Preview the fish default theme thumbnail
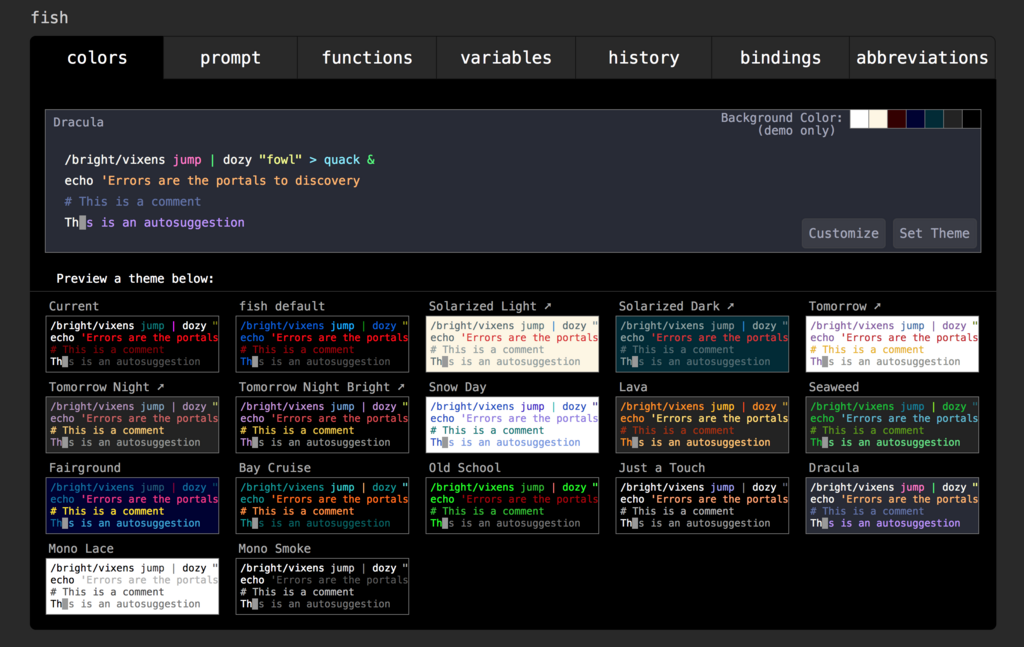 (x=323, y=344)
